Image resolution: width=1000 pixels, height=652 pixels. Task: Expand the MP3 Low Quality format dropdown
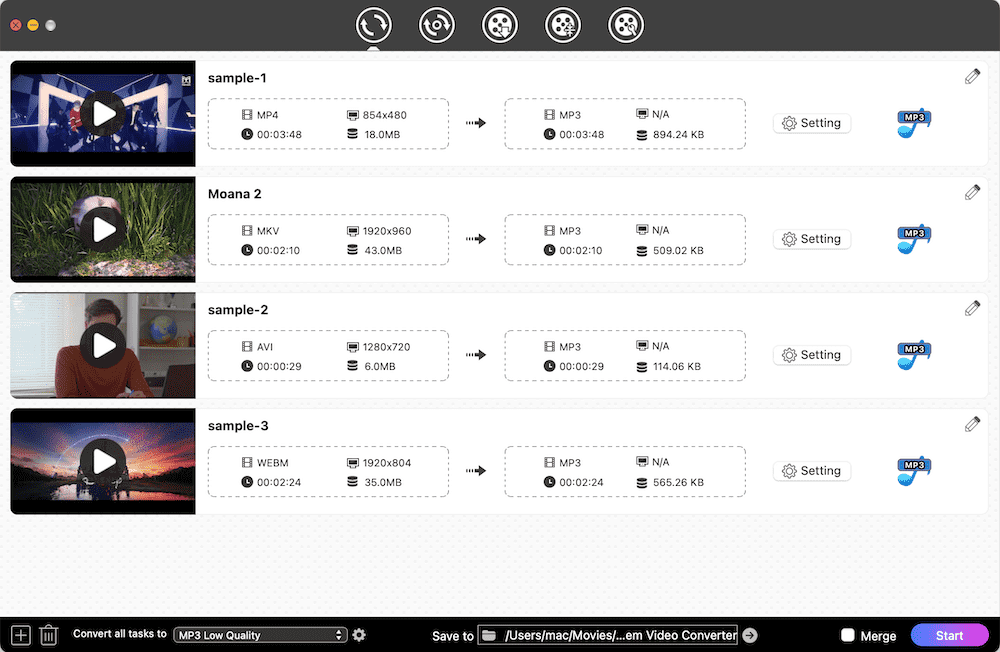(x=260, y=635)
